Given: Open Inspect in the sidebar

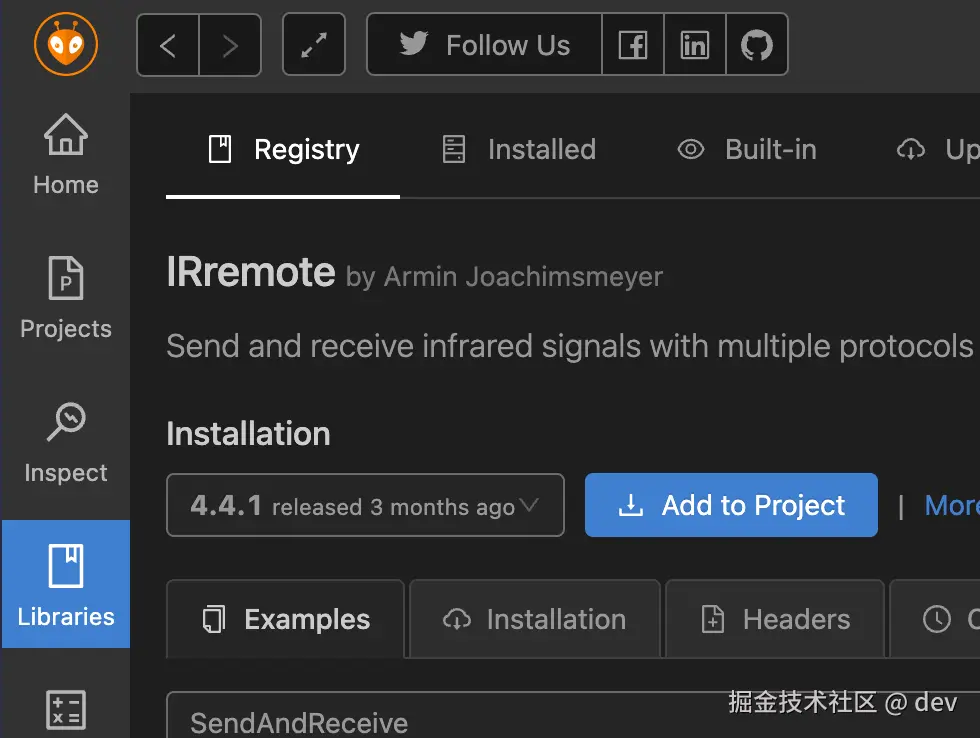Looking at the screenshot, I should pyautogui.click(x=66, y=442).
